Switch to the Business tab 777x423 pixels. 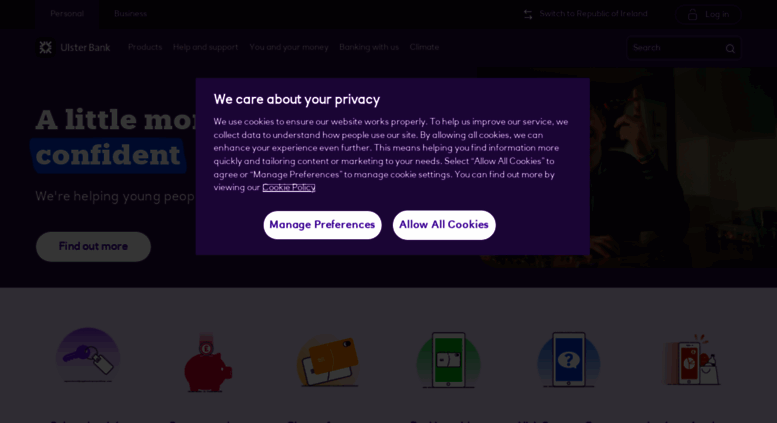[130, 14]
